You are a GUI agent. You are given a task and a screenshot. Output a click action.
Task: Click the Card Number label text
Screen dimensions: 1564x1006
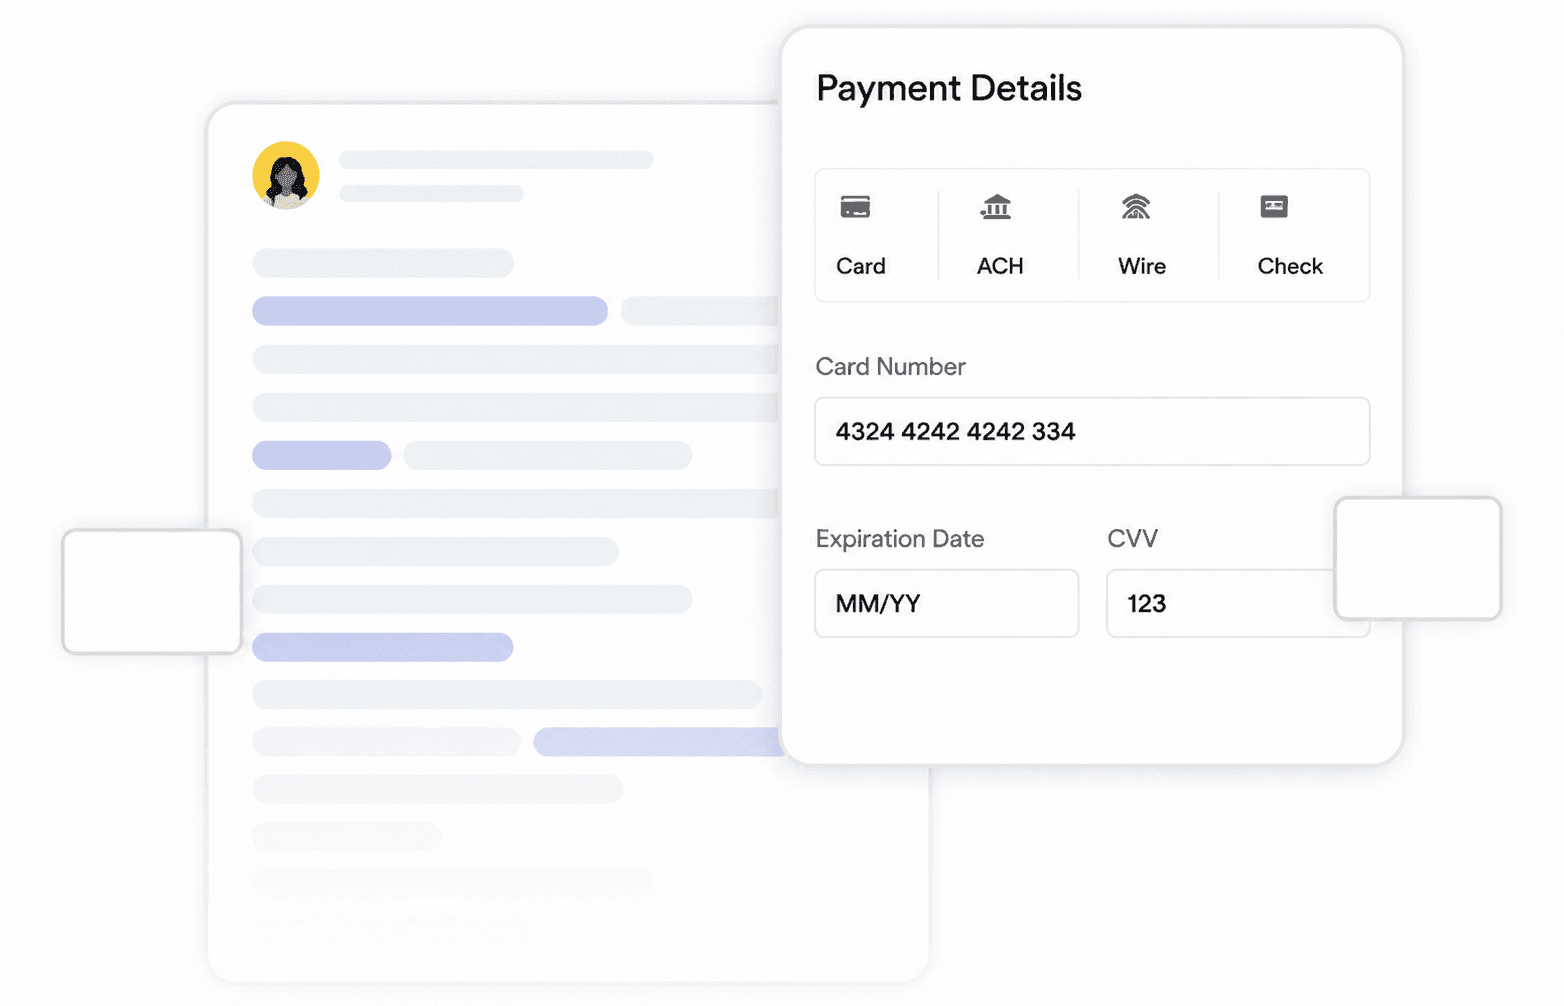click(x=890, y=367)
